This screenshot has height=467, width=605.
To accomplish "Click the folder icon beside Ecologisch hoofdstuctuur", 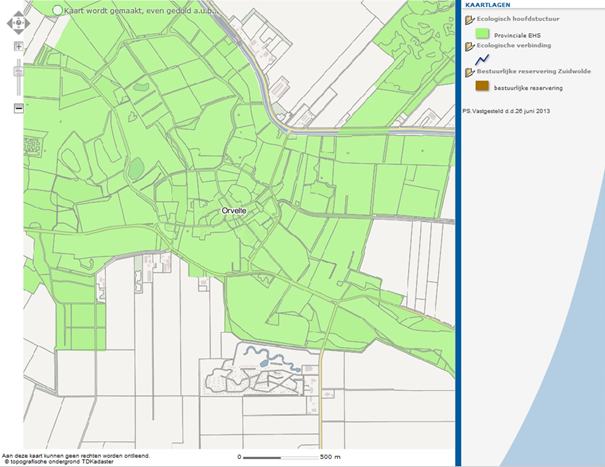I will 470,20.
